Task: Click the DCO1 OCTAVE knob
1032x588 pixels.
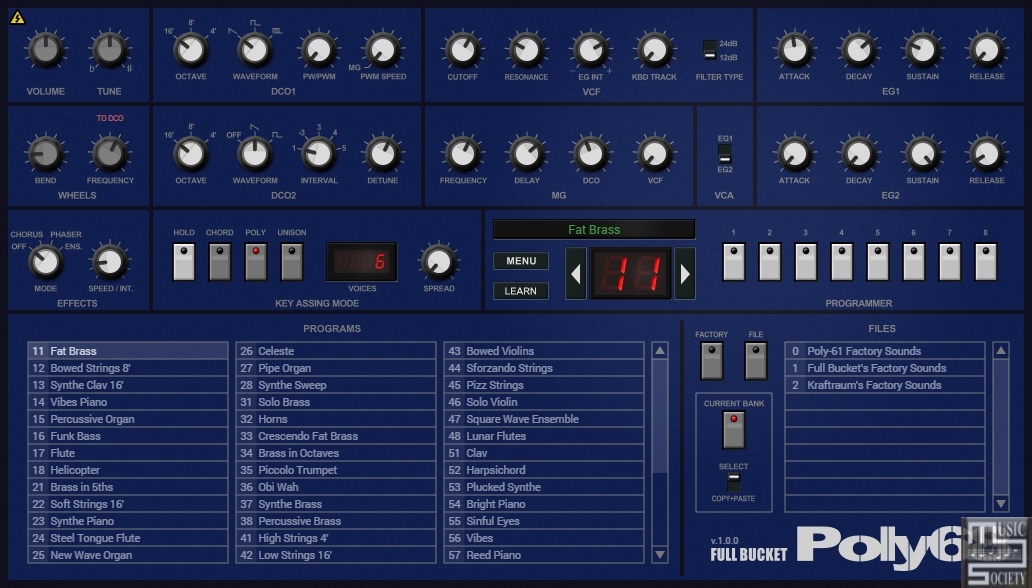Action: click(x=191, y=49)
